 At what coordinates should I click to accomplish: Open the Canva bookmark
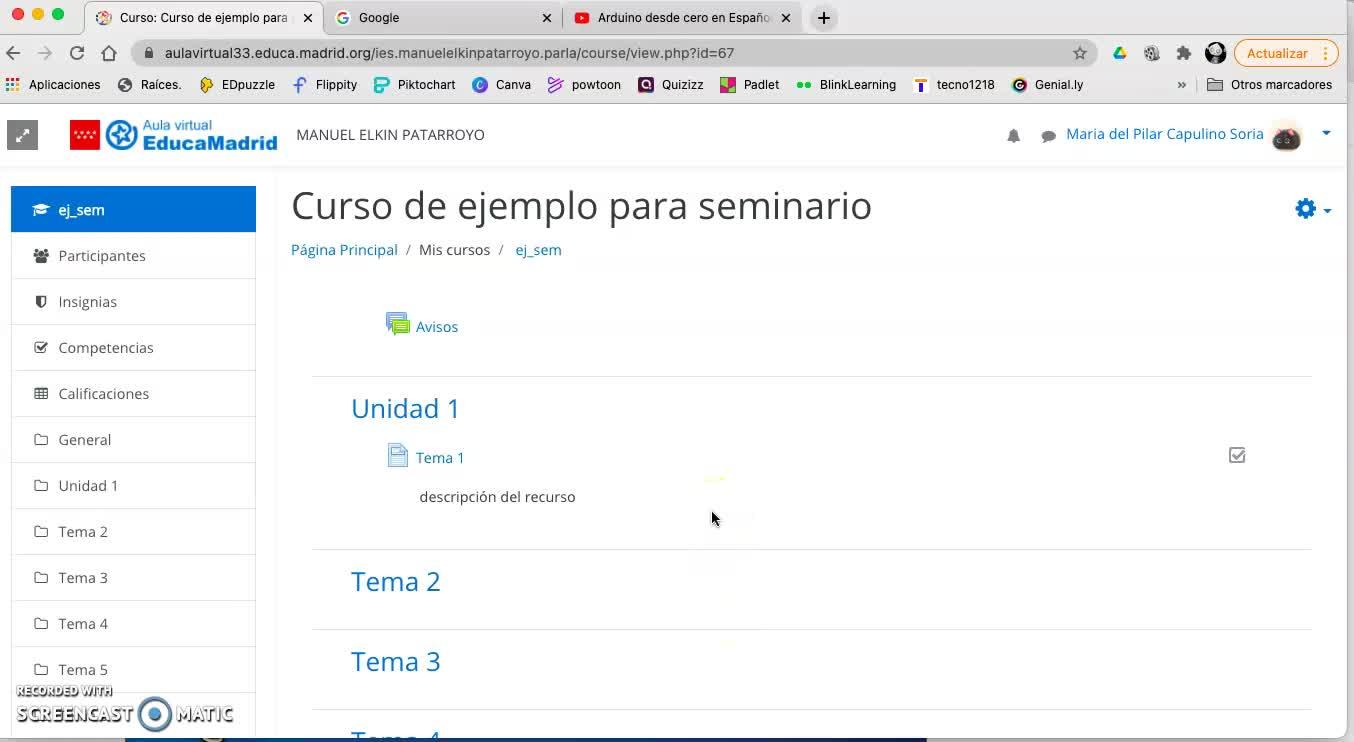[x=502, y=85]
